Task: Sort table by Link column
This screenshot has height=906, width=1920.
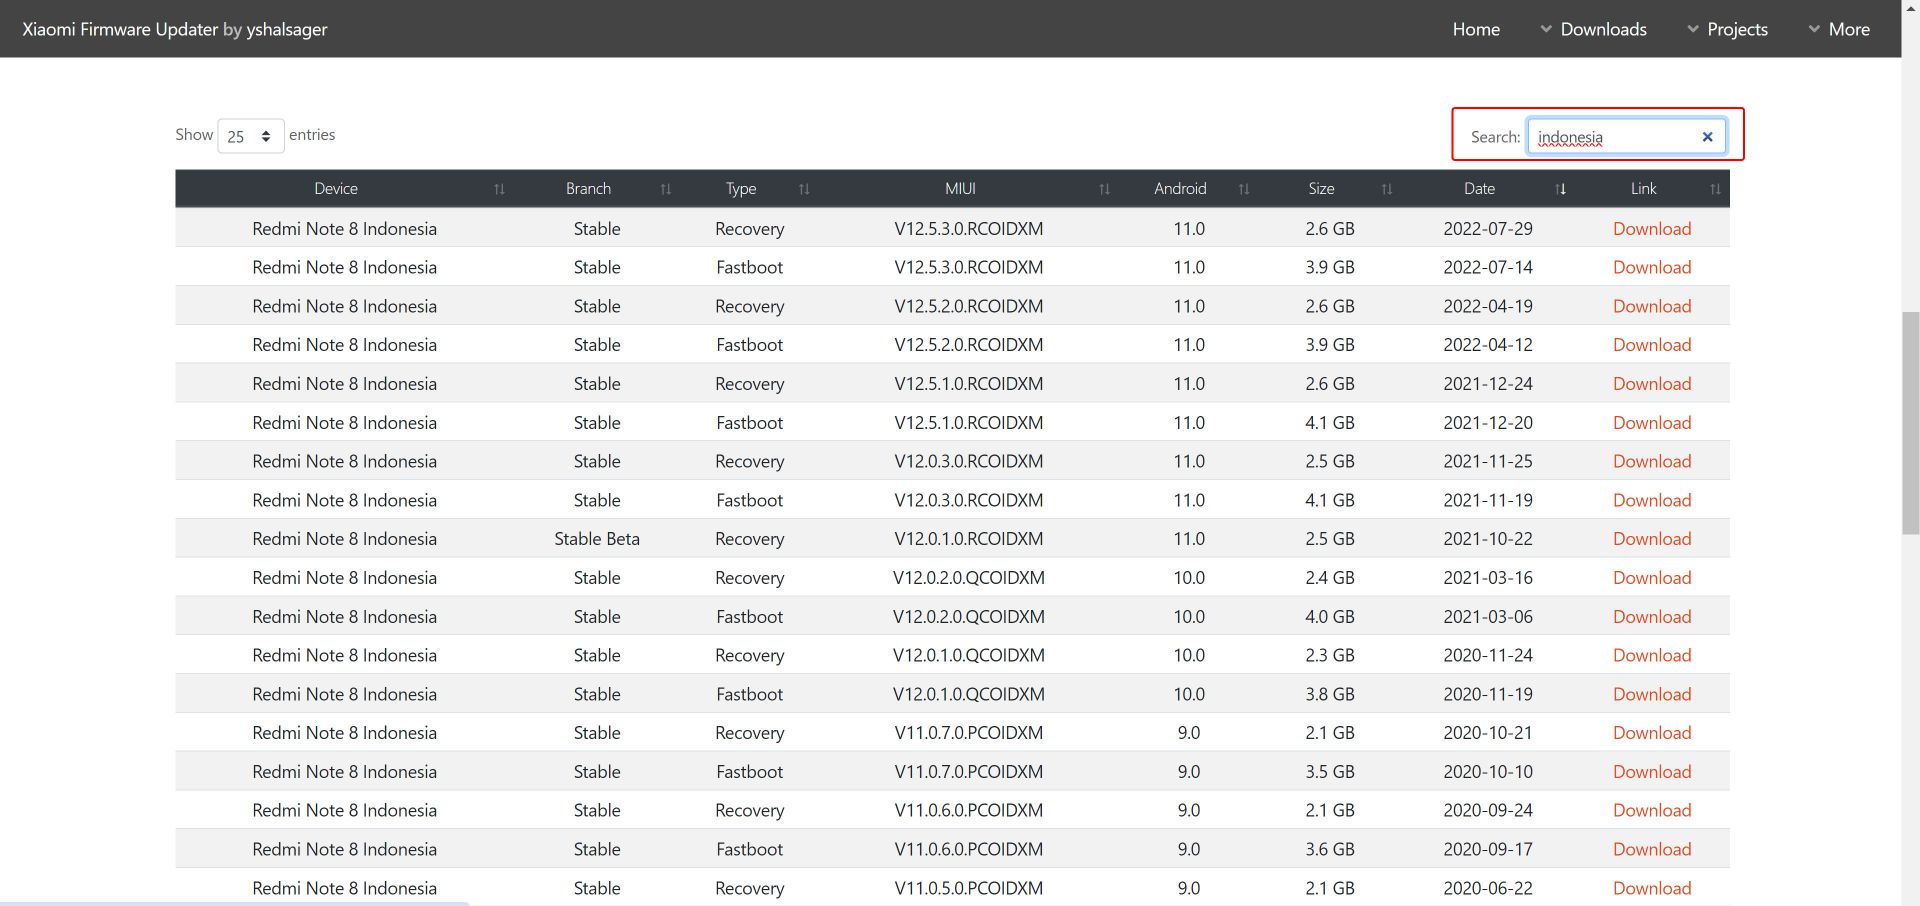Action: tap(1652, 189)
